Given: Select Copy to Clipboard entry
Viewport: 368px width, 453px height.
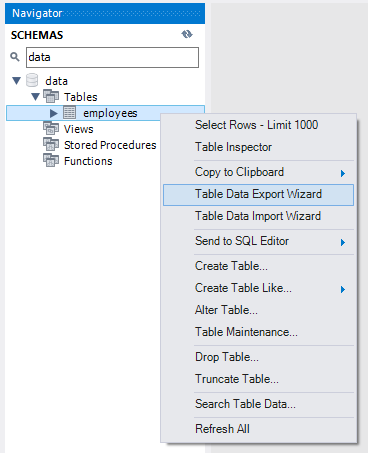Looking at the screenshot, I should [258, 172].
